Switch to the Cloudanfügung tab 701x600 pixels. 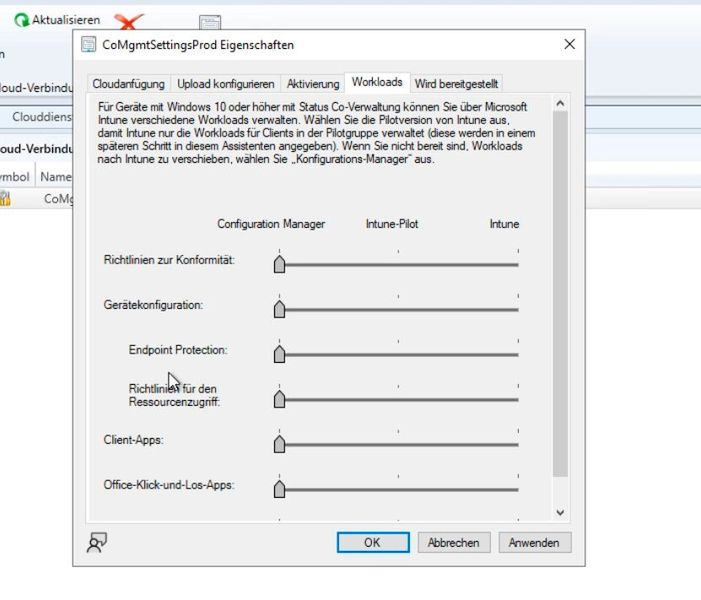coord(128,84)
